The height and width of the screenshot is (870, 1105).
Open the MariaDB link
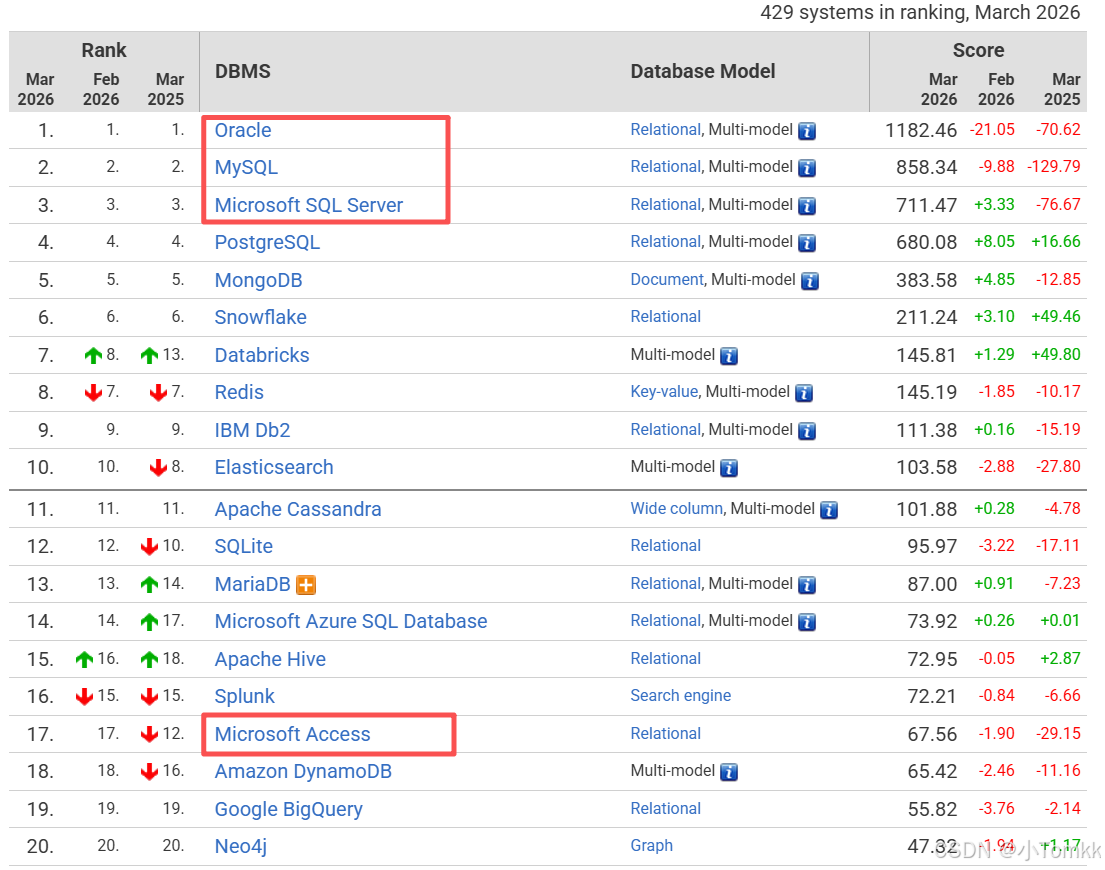coord(252,585)
